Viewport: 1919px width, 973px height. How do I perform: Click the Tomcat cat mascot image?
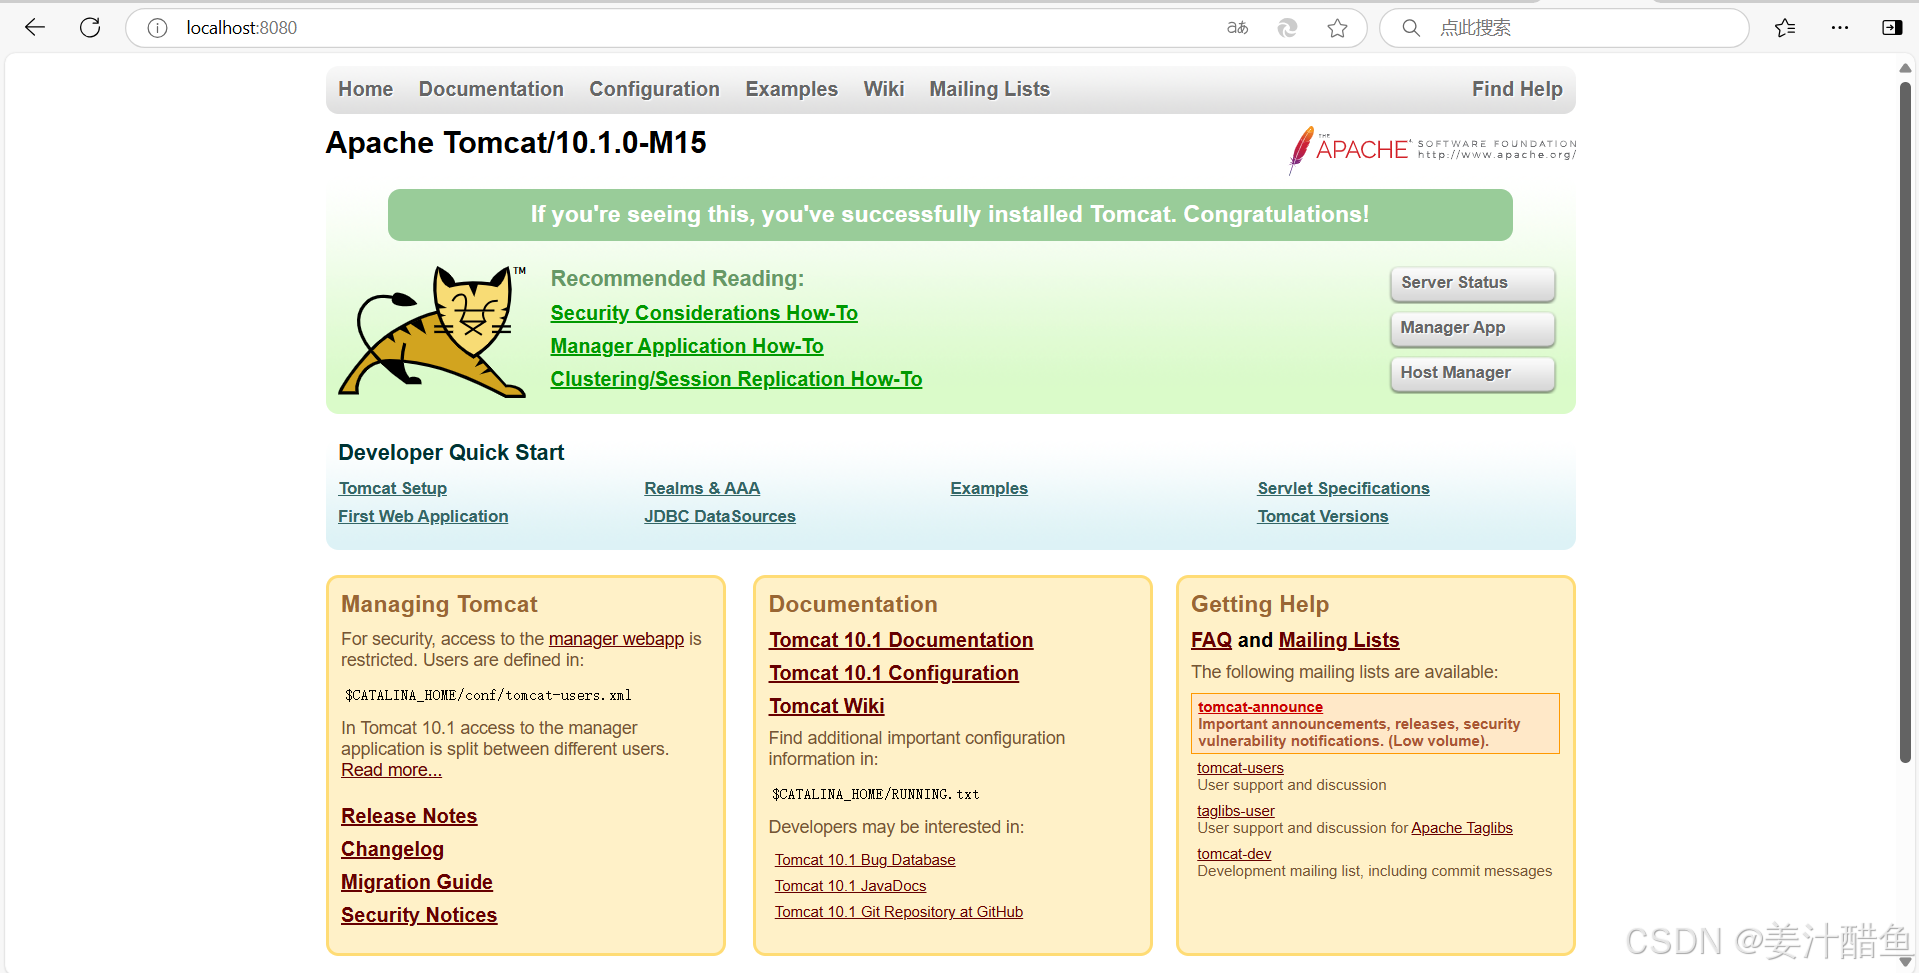click(433, 332)
